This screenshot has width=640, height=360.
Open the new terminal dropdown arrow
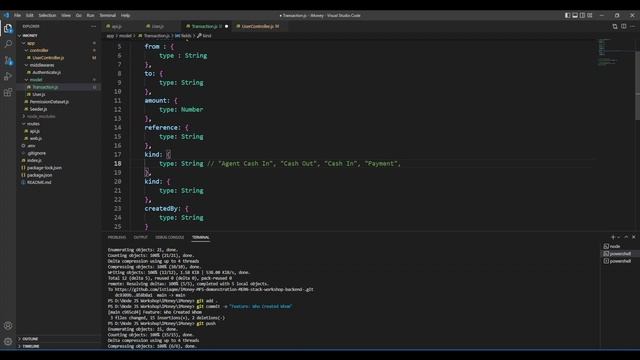[x=619, y=237]
